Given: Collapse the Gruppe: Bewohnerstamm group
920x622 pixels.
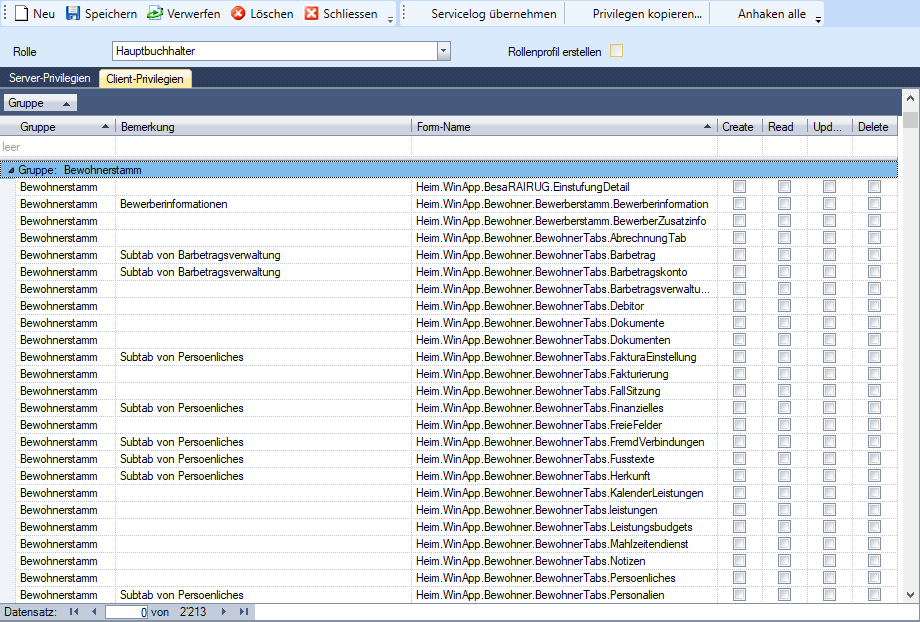Looking at the screenshot, I should 10,170.
